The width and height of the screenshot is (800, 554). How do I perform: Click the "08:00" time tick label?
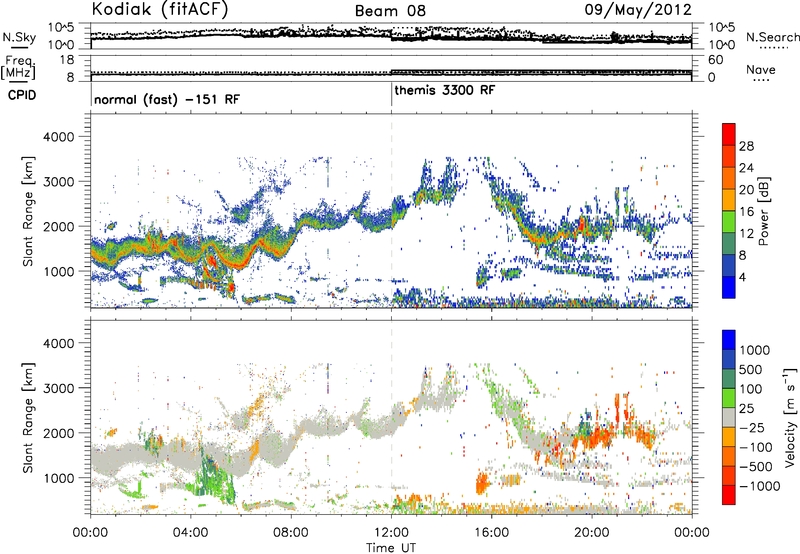point(290,533)
